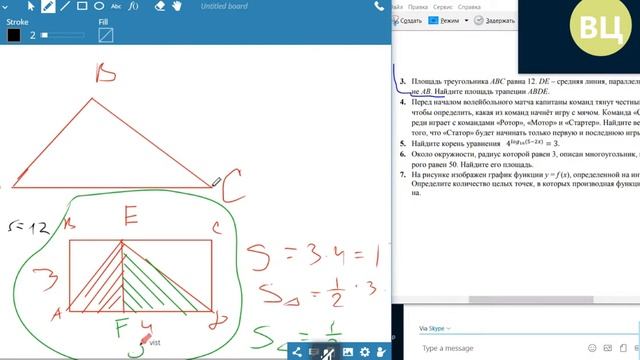640x360 pixels.
Task: Click the share board icon
Action: pos(297,352)
